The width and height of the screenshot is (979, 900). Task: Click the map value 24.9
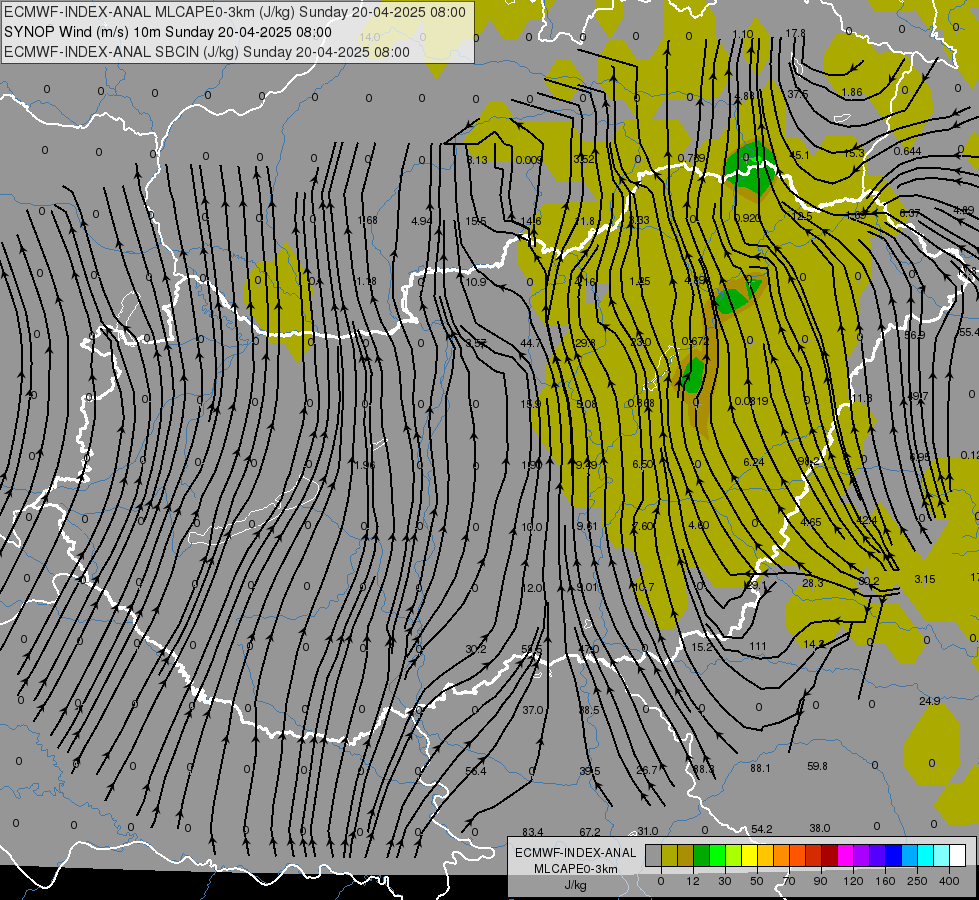click(x=930, y=701)
